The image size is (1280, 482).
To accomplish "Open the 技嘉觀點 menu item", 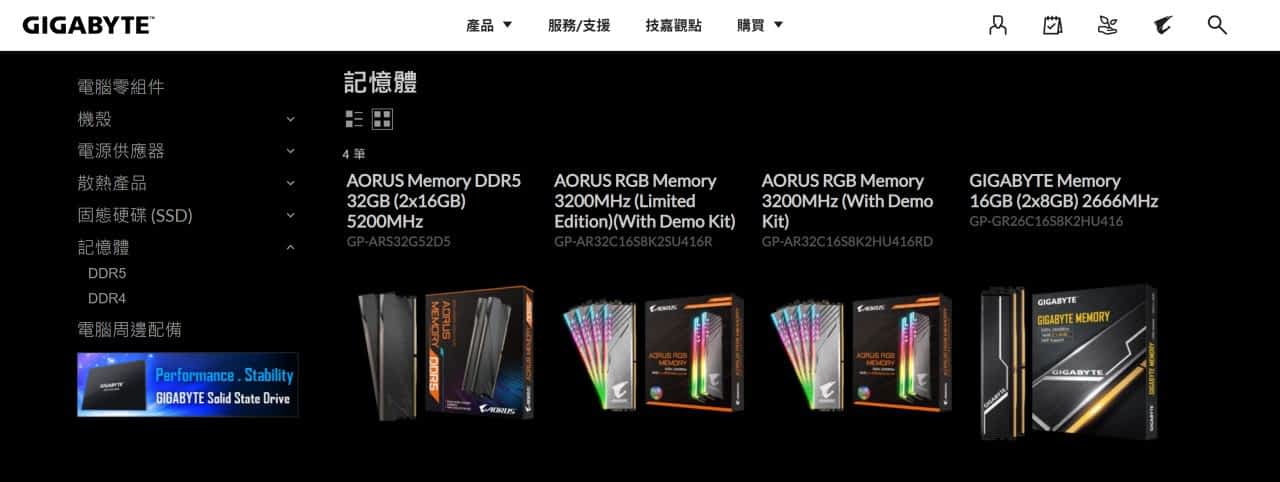I will (x=673, y=25).
